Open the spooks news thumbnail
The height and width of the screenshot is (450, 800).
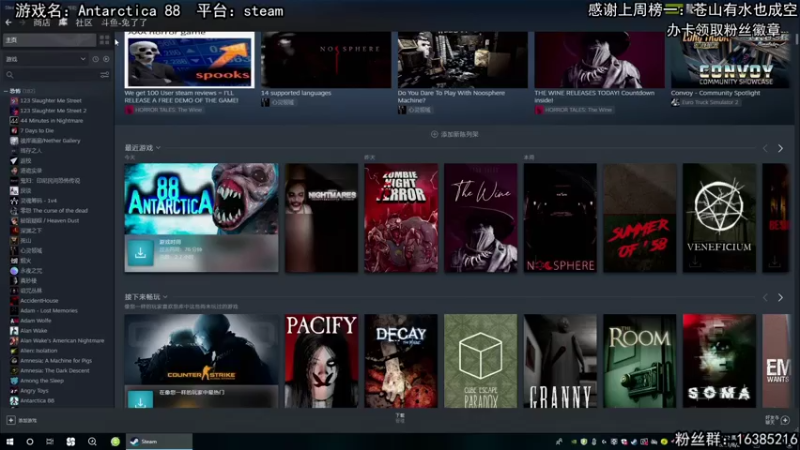(189, 60)
